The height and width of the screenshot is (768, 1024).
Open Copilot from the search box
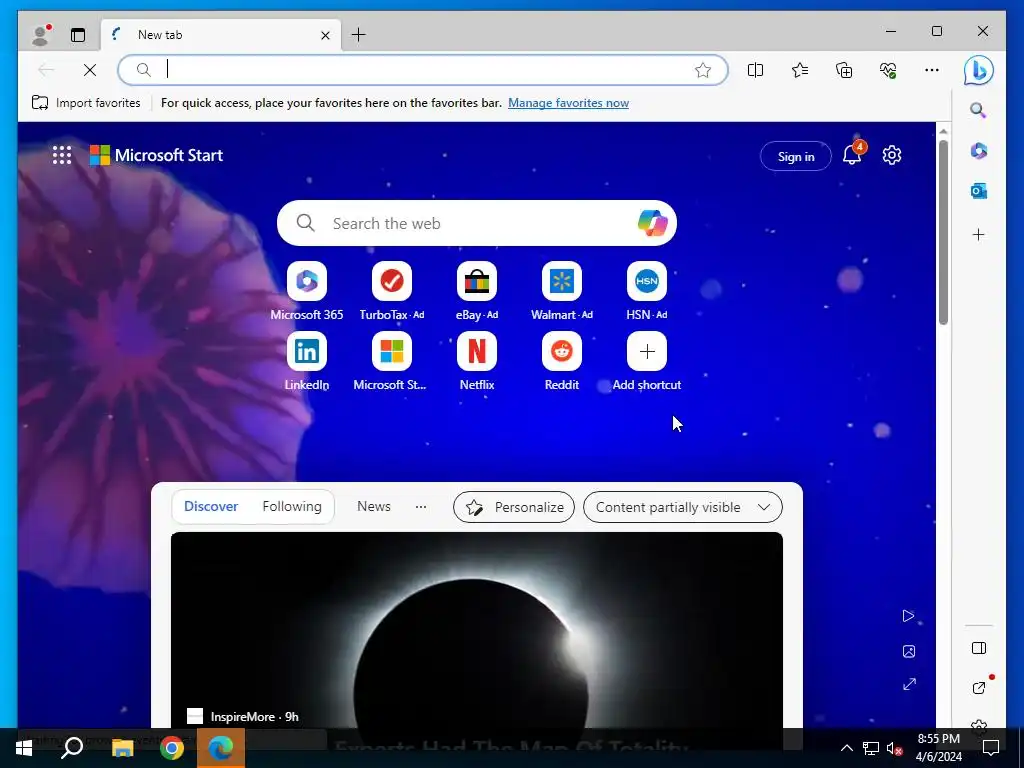pos(653,223)
